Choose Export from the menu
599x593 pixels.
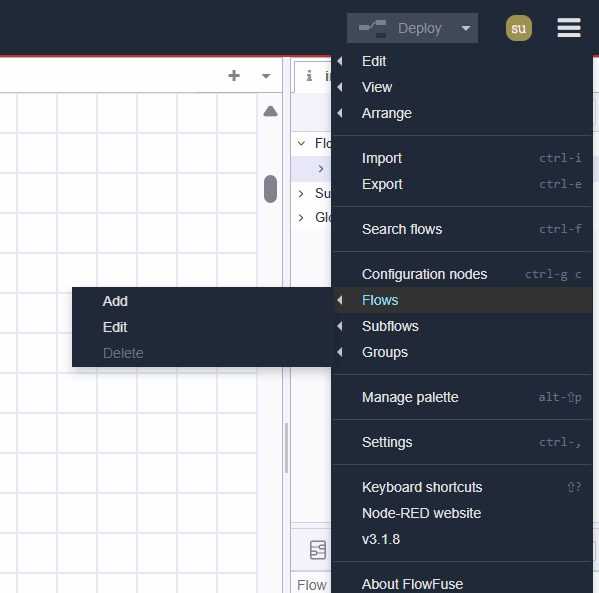tap(462, 184)
